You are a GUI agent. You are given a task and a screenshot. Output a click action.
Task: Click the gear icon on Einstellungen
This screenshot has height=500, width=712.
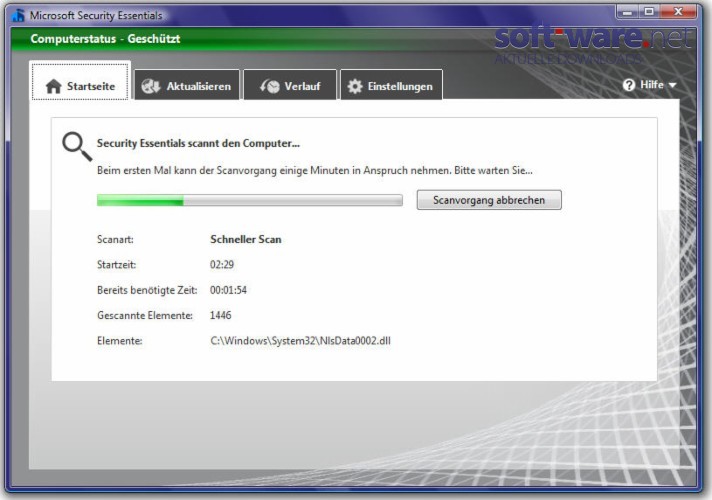click(355, 86)
